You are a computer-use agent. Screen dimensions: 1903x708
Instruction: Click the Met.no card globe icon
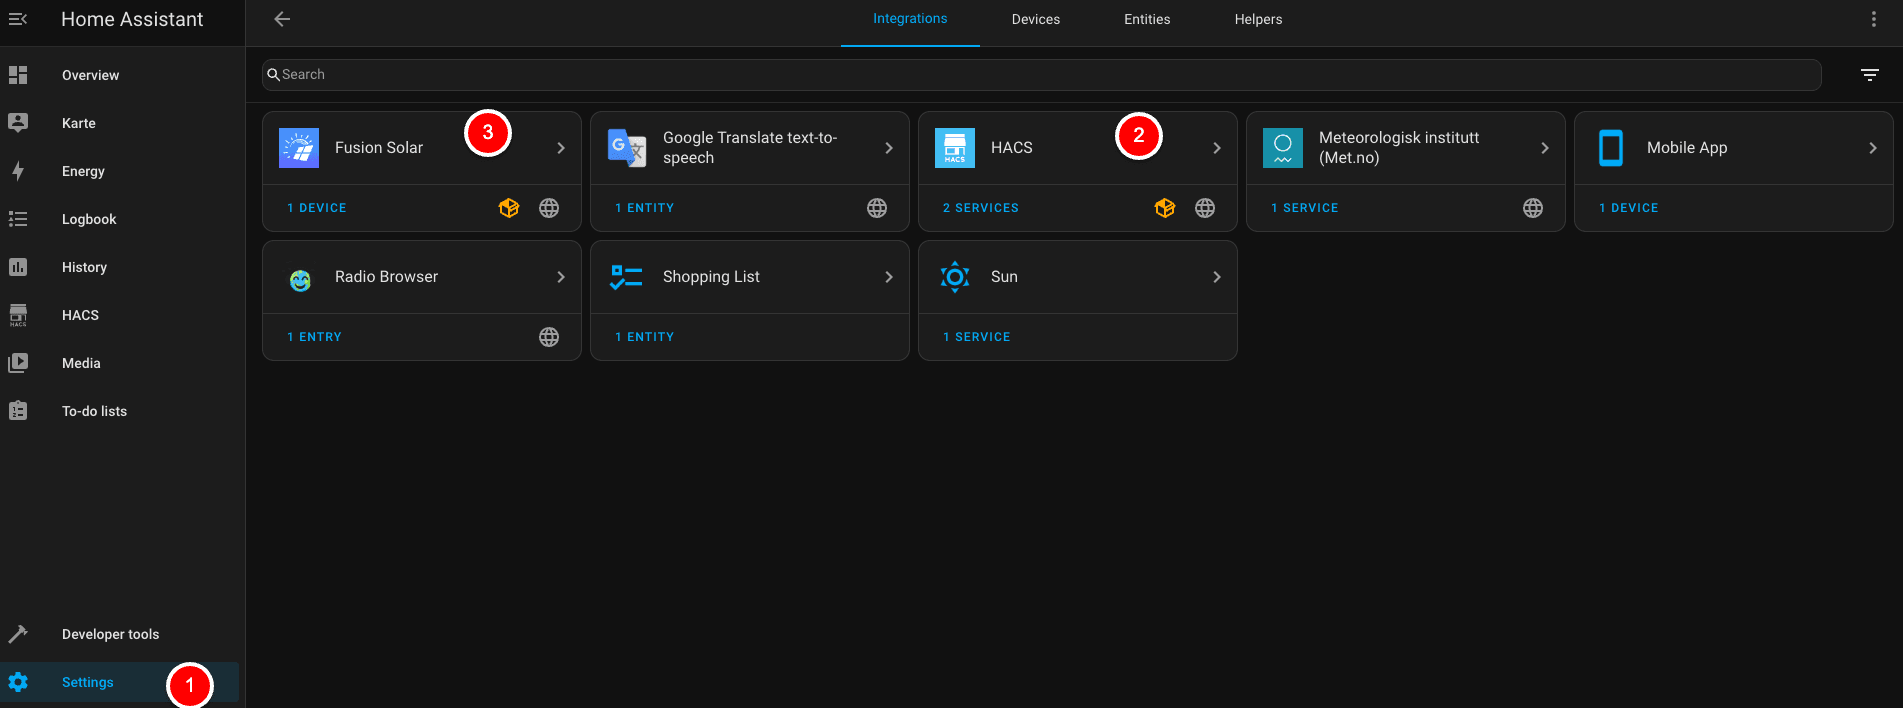click(x=1532, y=208)
